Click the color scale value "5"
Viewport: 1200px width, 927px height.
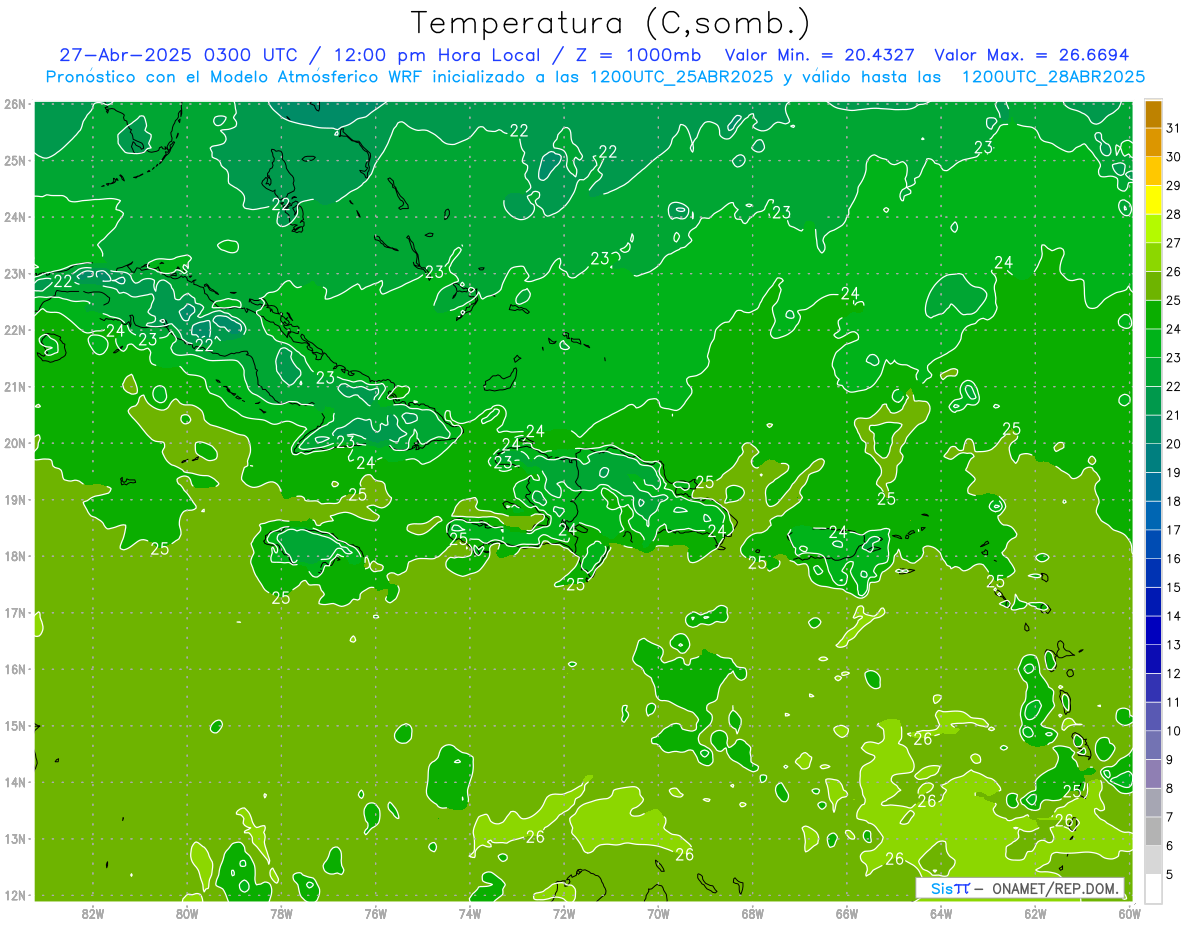pos(1170,874)
